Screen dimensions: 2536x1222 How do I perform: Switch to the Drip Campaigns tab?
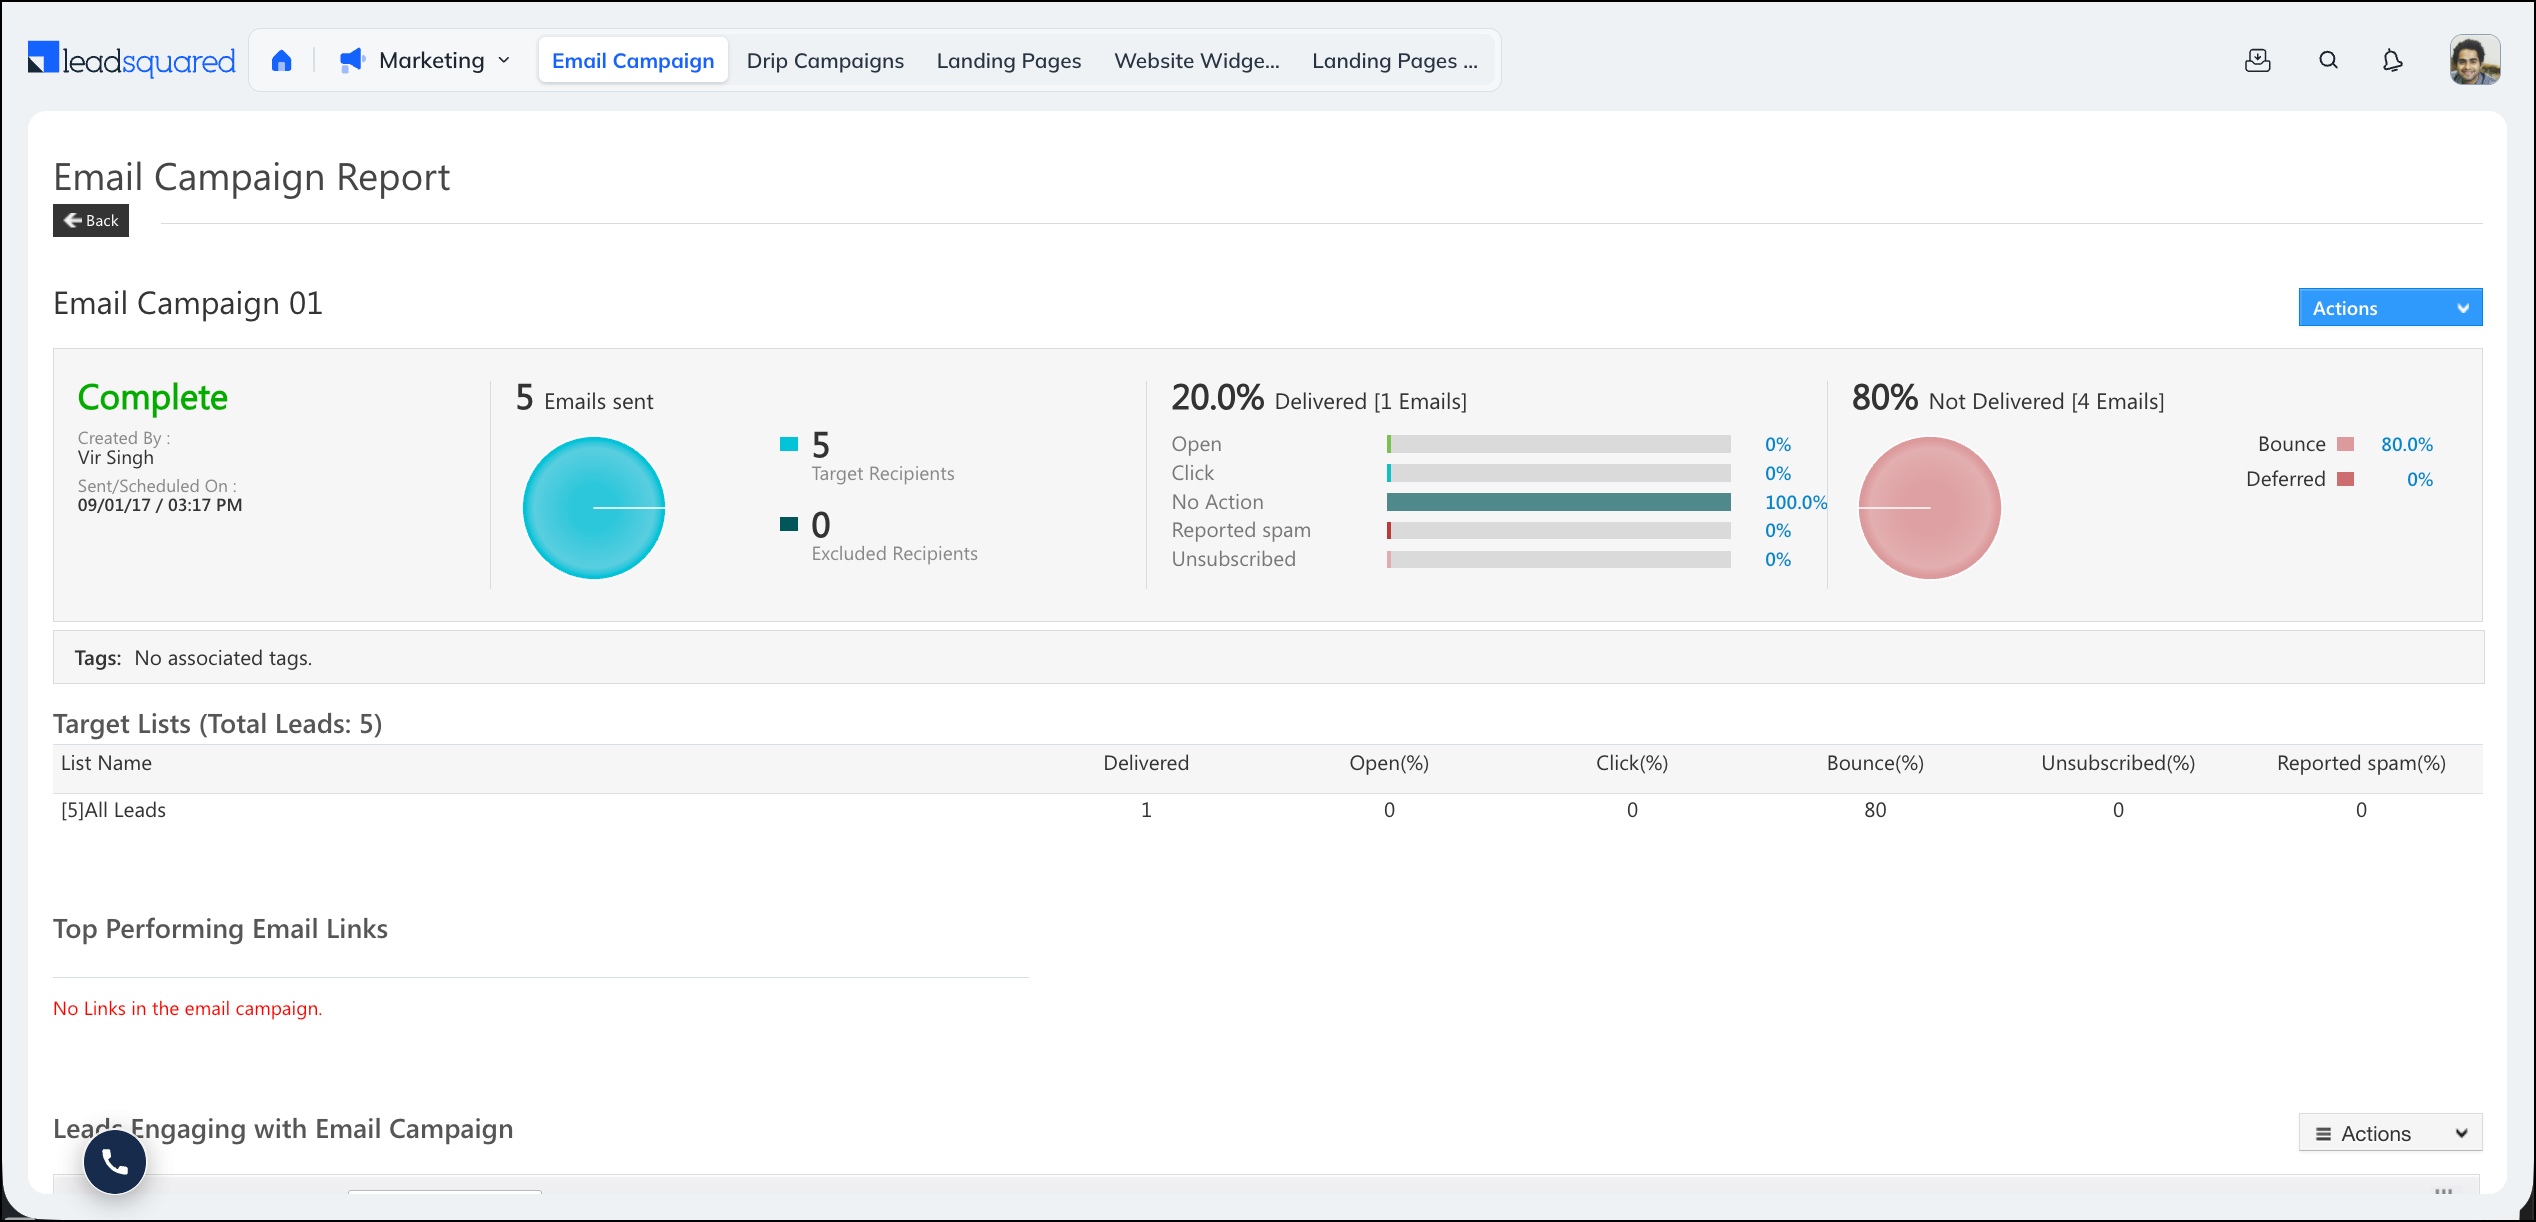[825, 61]
